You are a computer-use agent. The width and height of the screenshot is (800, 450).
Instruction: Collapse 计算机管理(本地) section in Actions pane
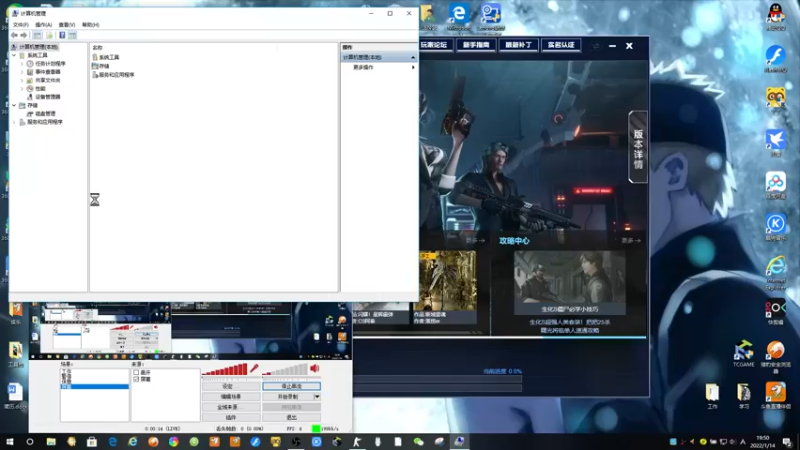[413, 58]
